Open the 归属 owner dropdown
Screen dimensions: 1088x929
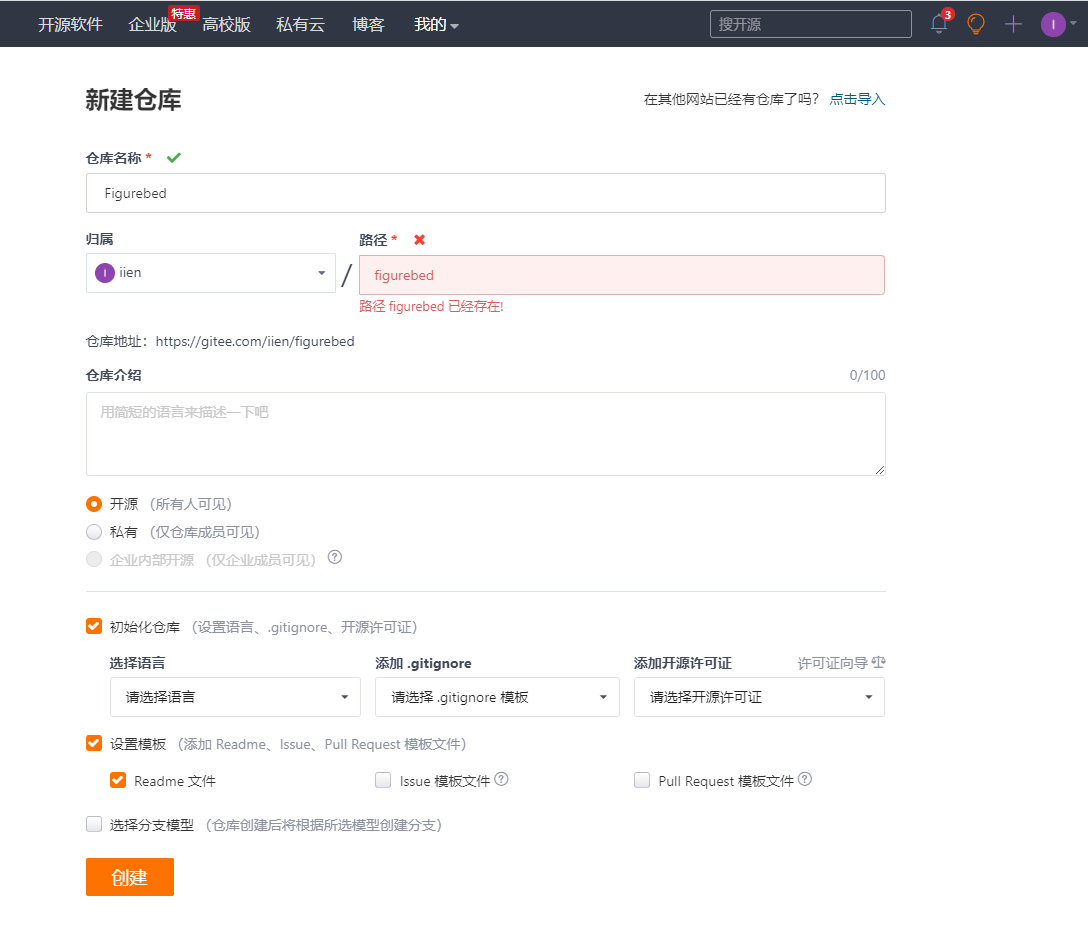[211, 273]
